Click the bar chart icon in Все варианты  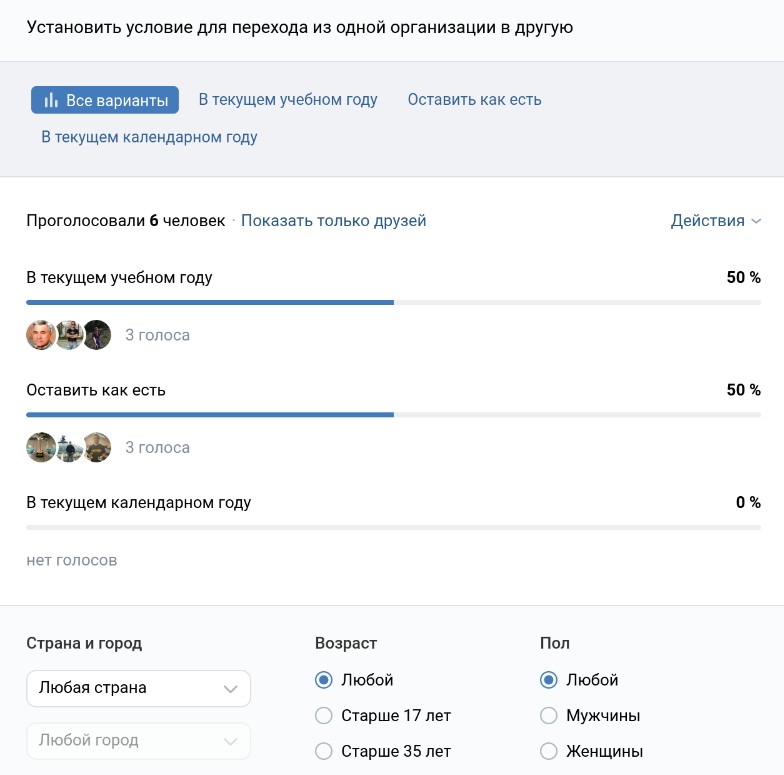tap(51, 100)
